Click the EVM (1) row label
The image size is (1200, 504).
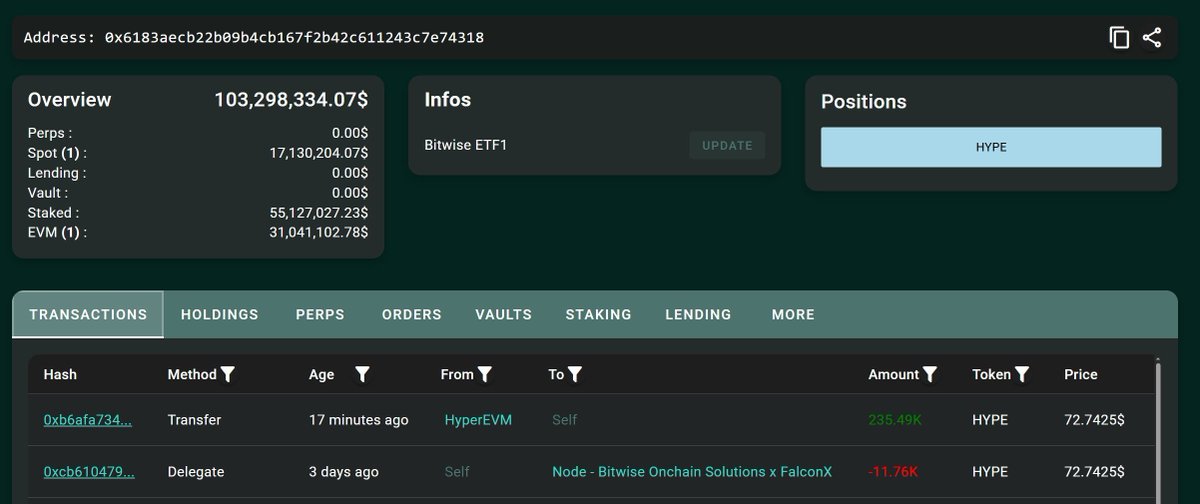[x=57, y=232]
